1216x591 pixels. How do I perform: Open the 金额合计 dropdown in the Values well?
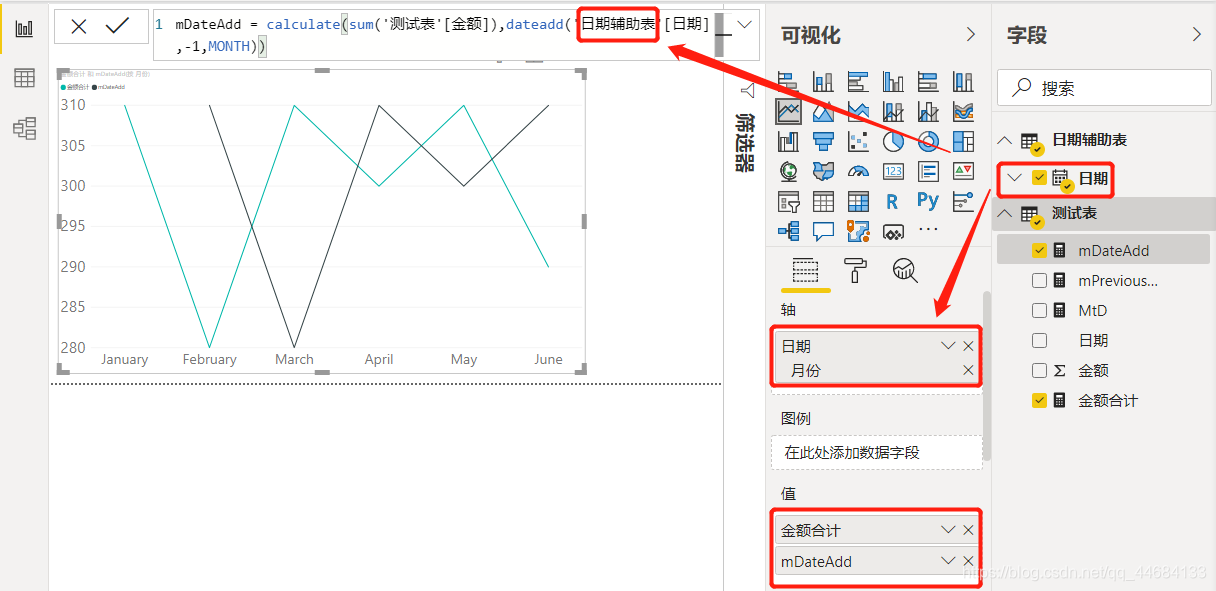tap(947, 528)
